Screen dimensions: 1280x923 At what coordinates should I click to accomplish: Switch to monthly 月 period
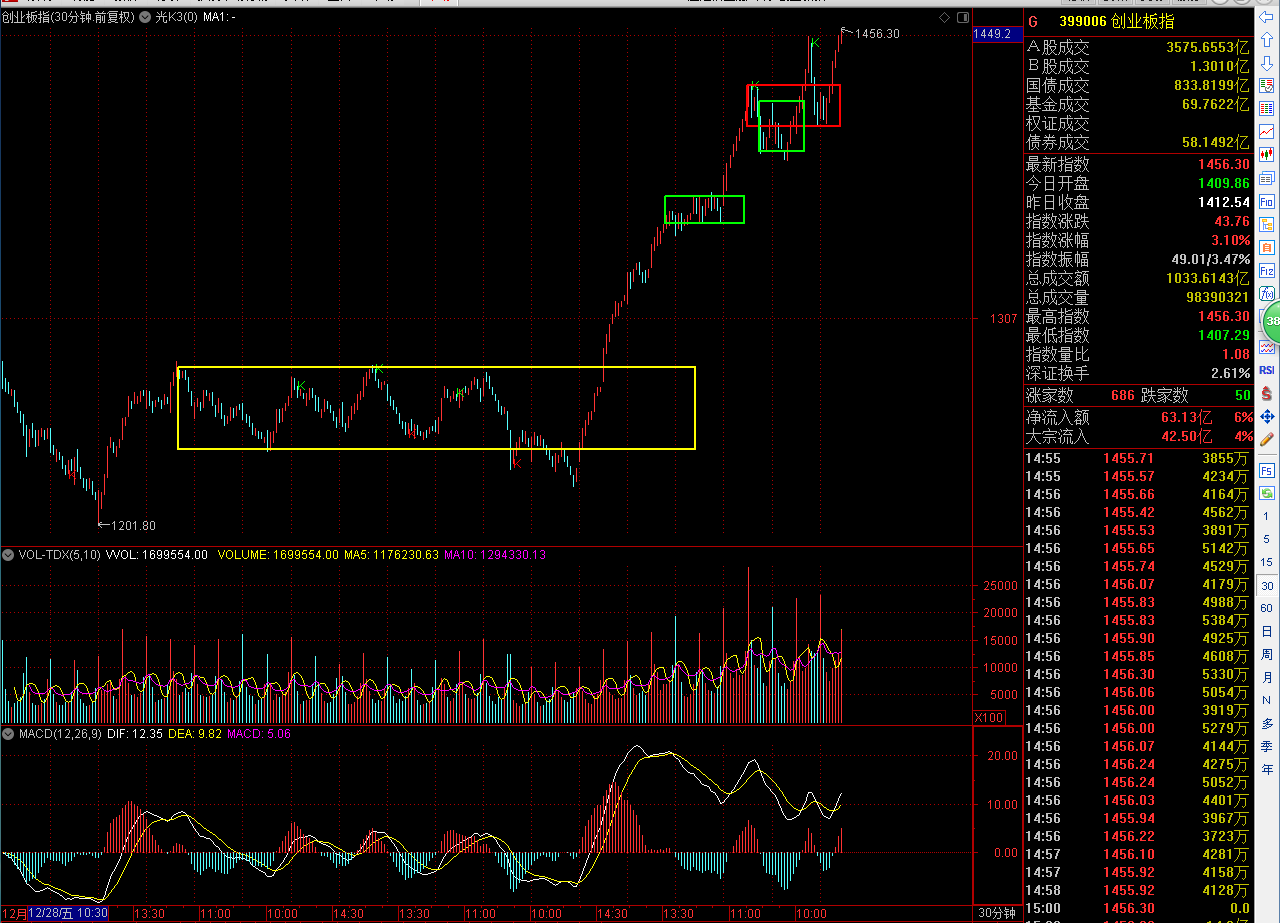[1267, 677]
